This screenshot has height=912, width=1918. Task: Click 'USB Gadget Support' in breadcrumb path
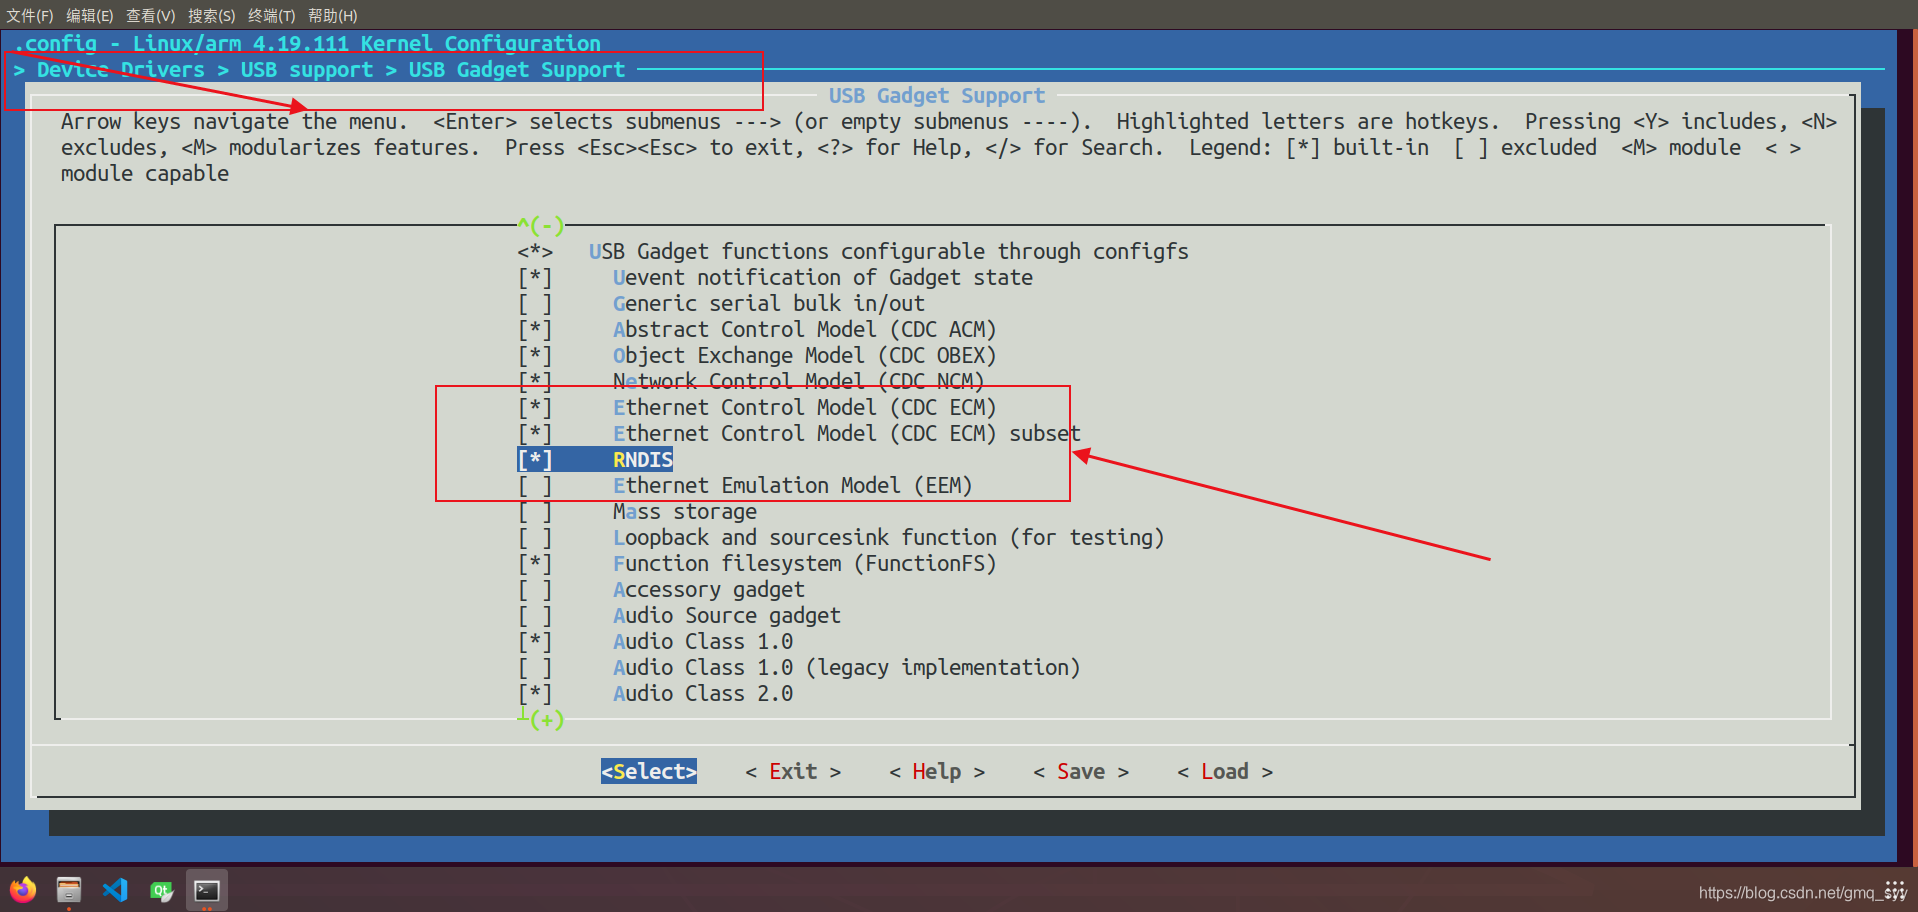(x=517, y=69)
